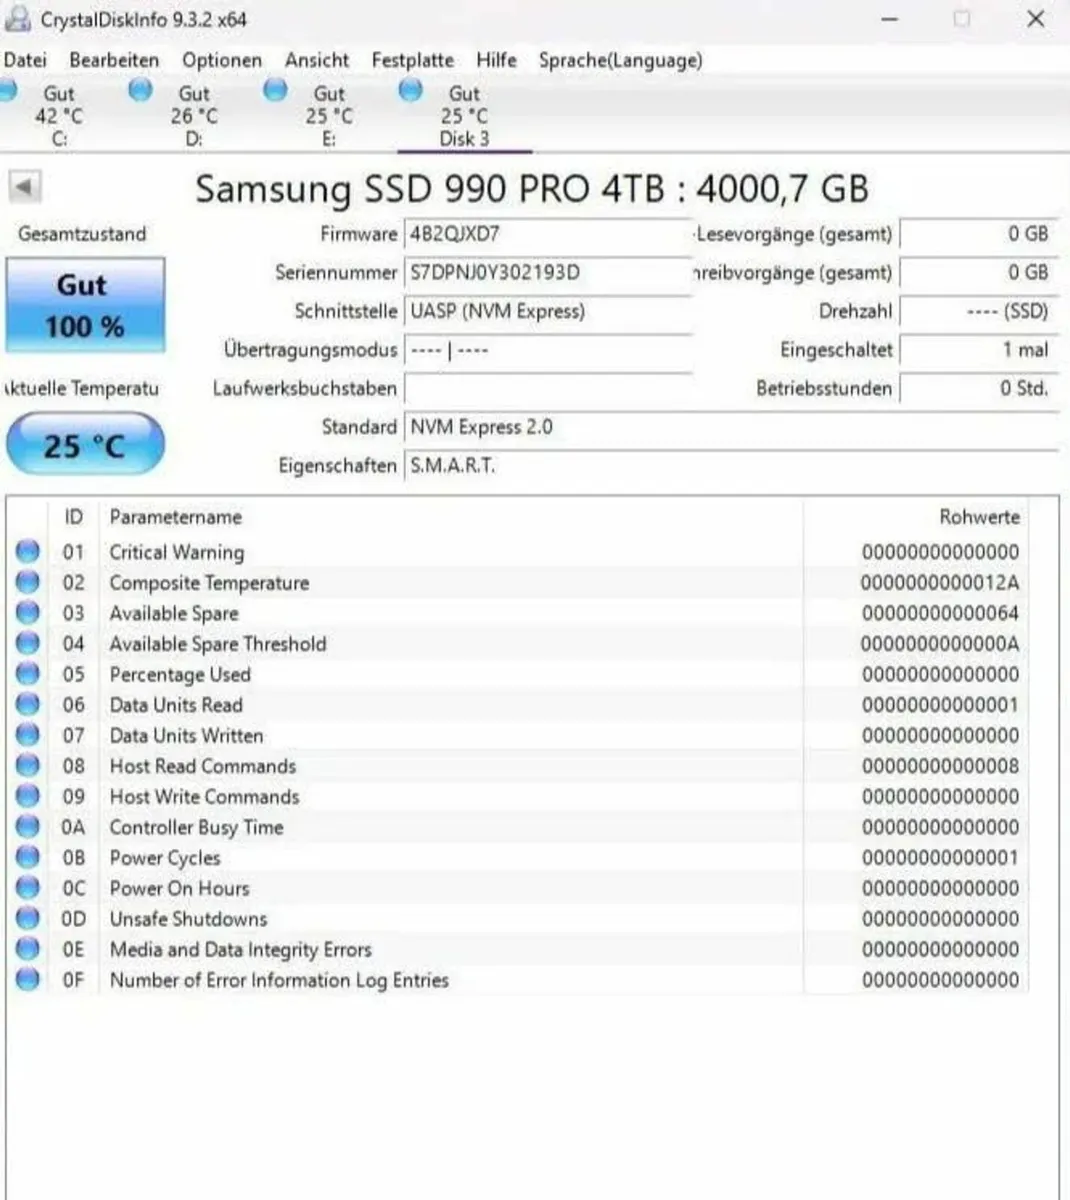Click the status icon for drive D:
Screen dimensions: 1070x1200
(x=140, y=91)
